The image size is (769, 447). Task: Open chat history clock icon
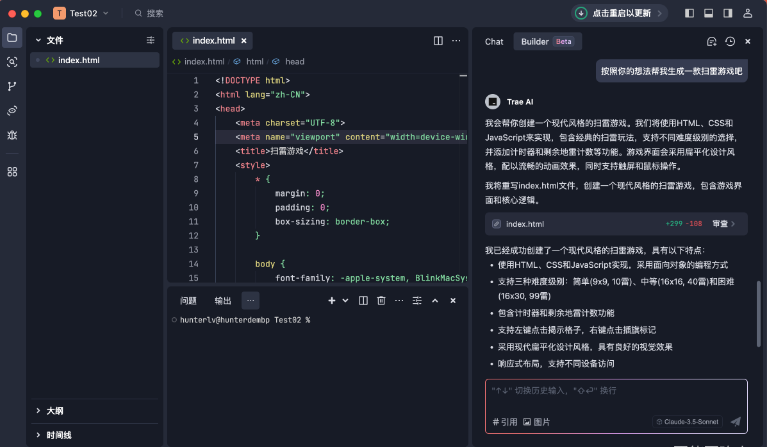tap(730, 42)
